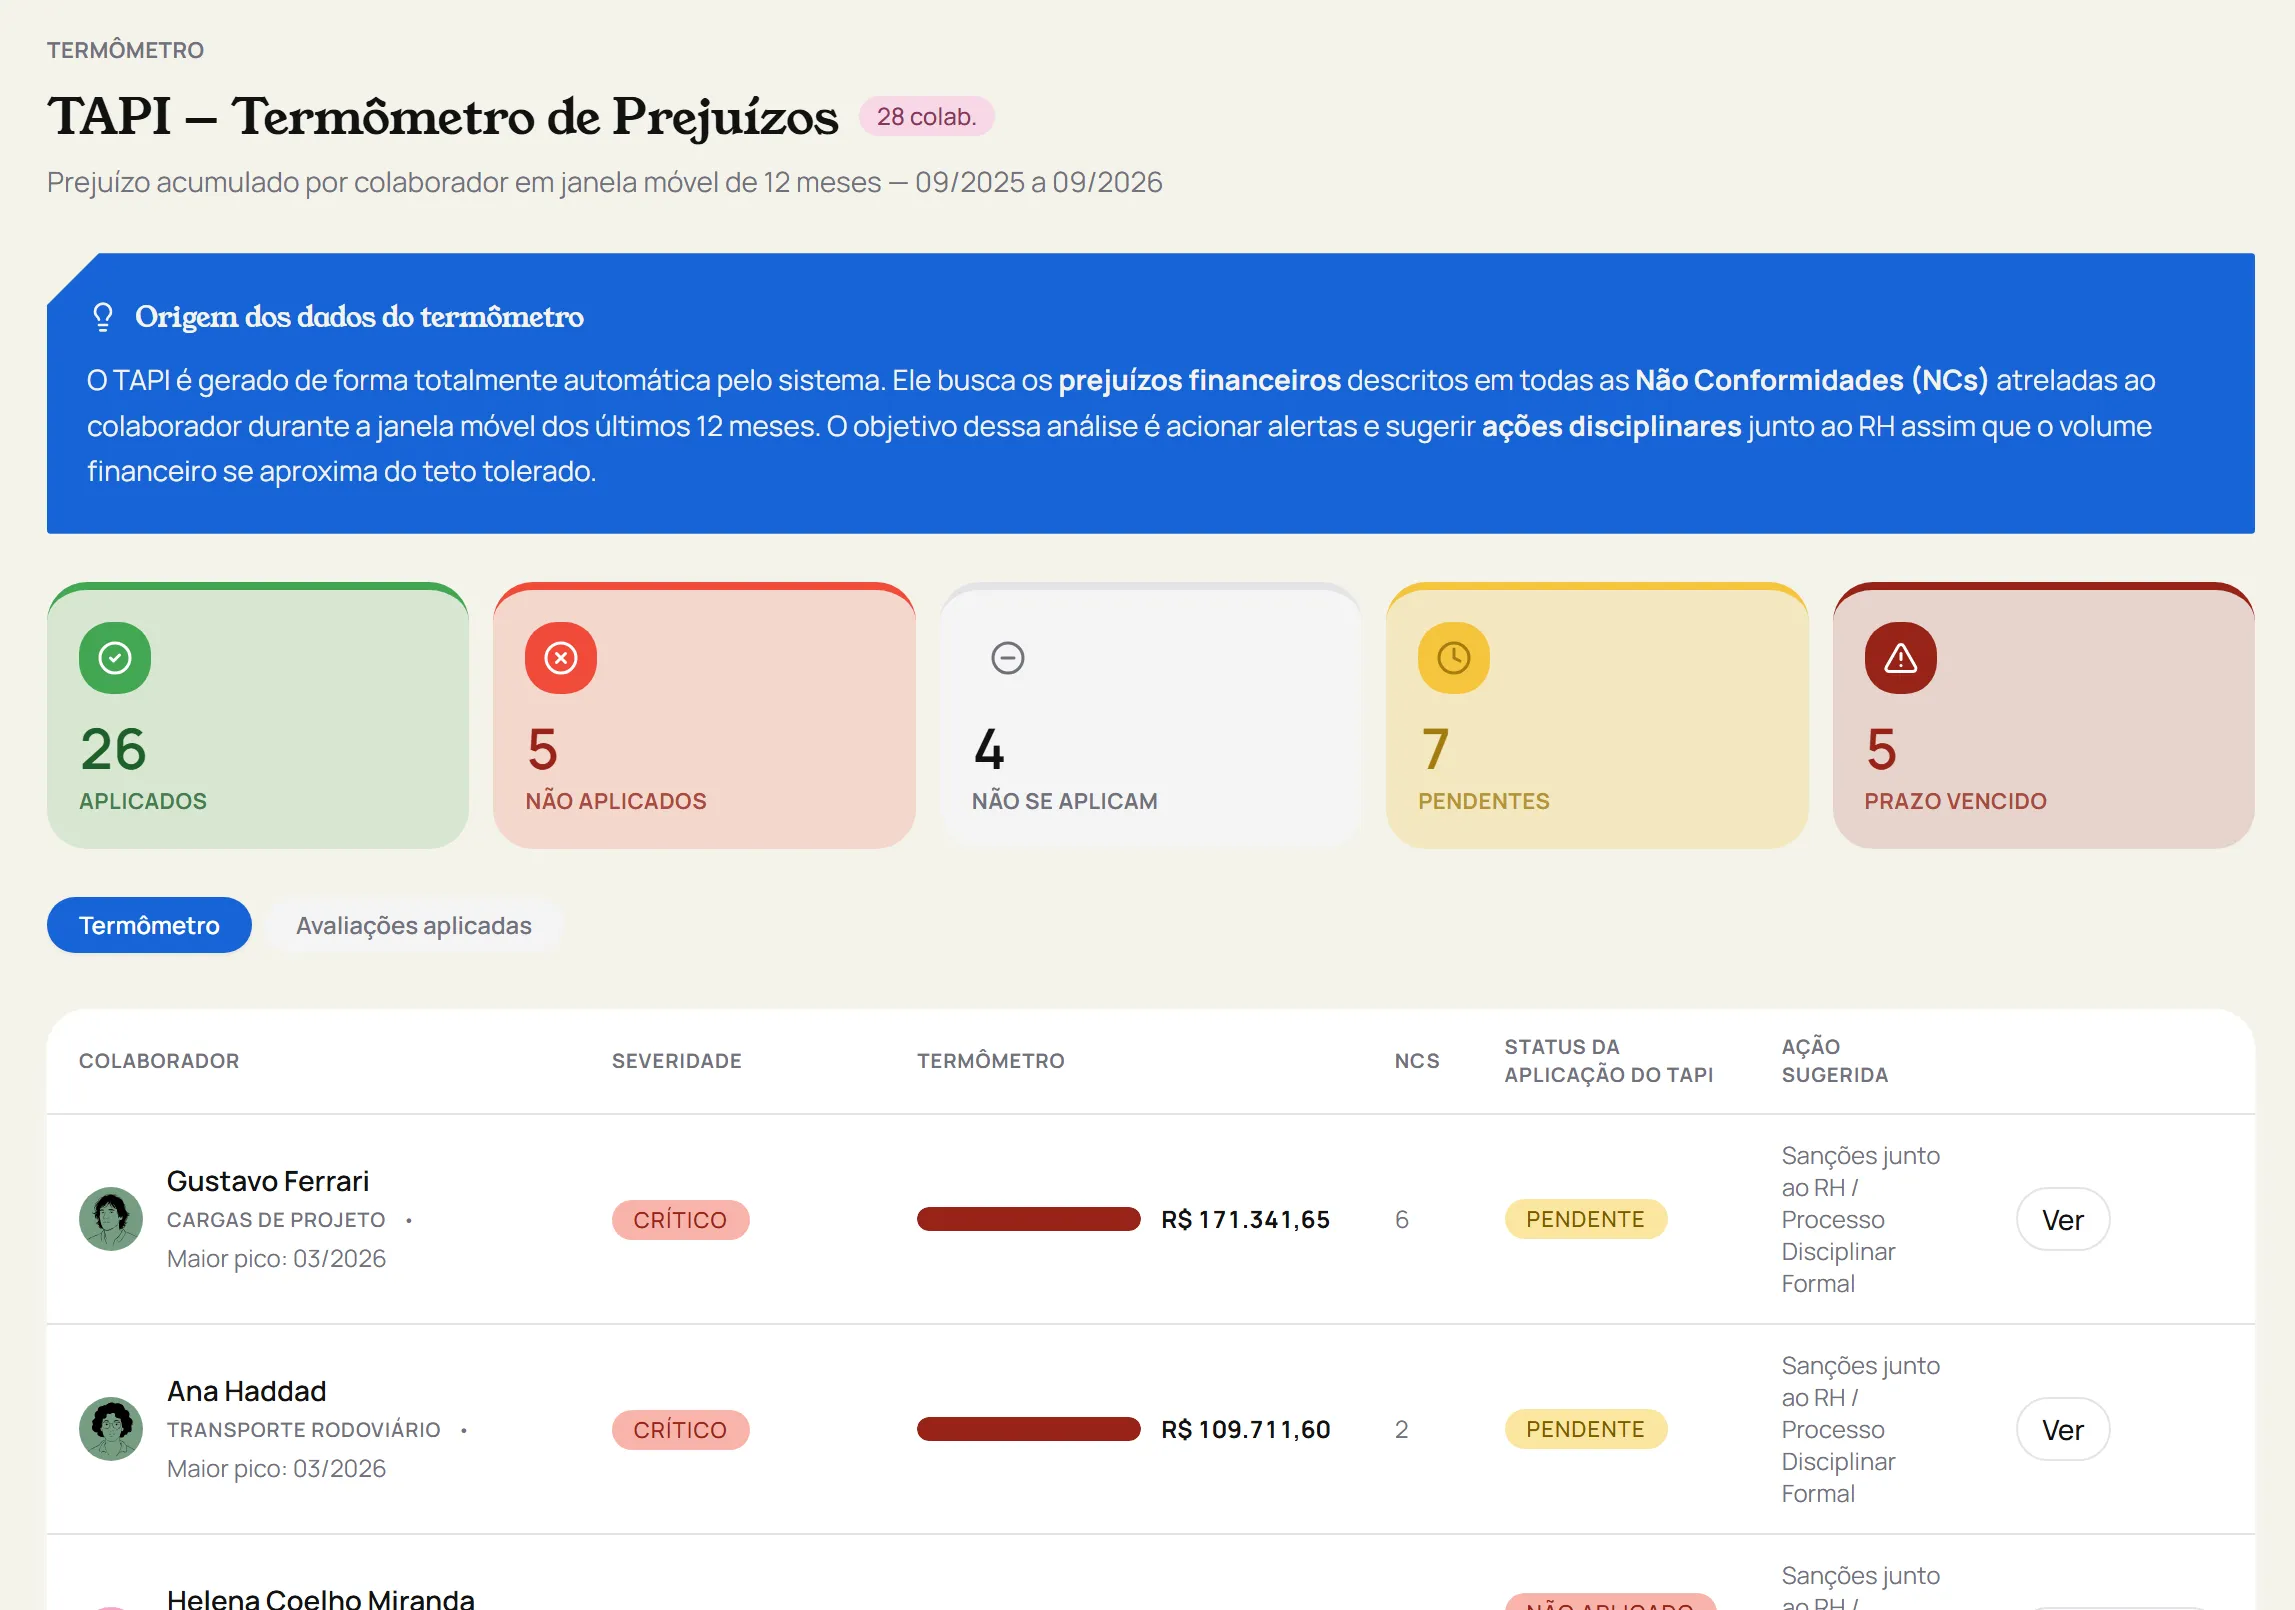Click Ver button for Ana Haddad
The width and height of the screenshot is (2295, 1610).
[x=2063, y=1429]
